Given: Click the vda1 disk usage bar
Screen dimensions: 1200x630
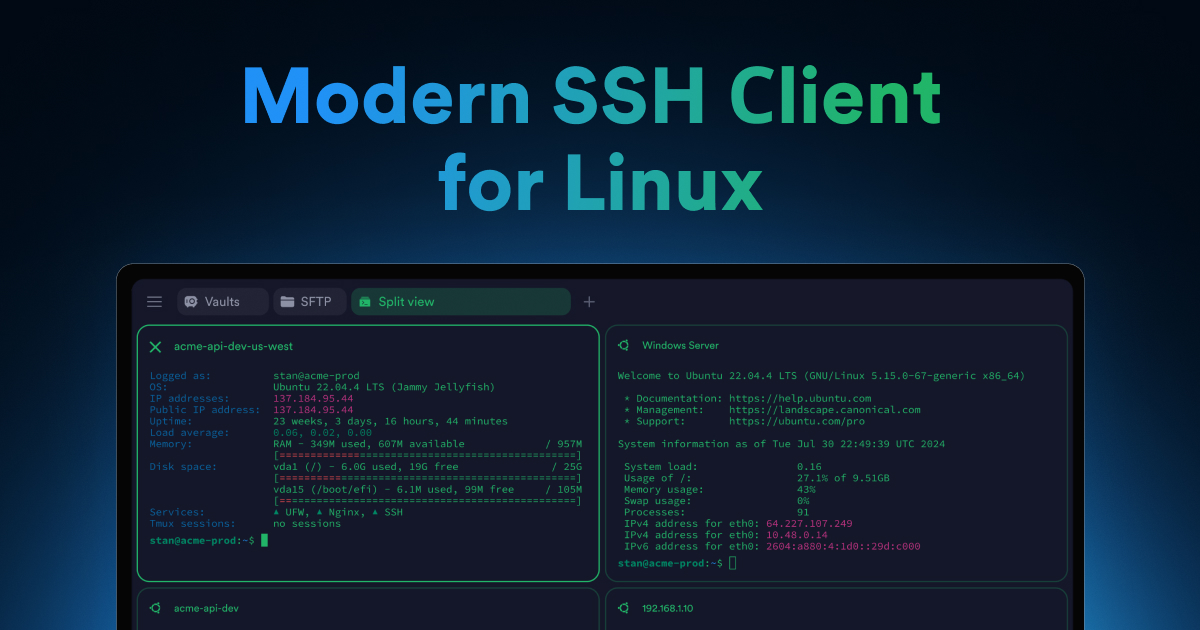Looking at the screenshot, I should pyautogui.click(x=428, y=478).
